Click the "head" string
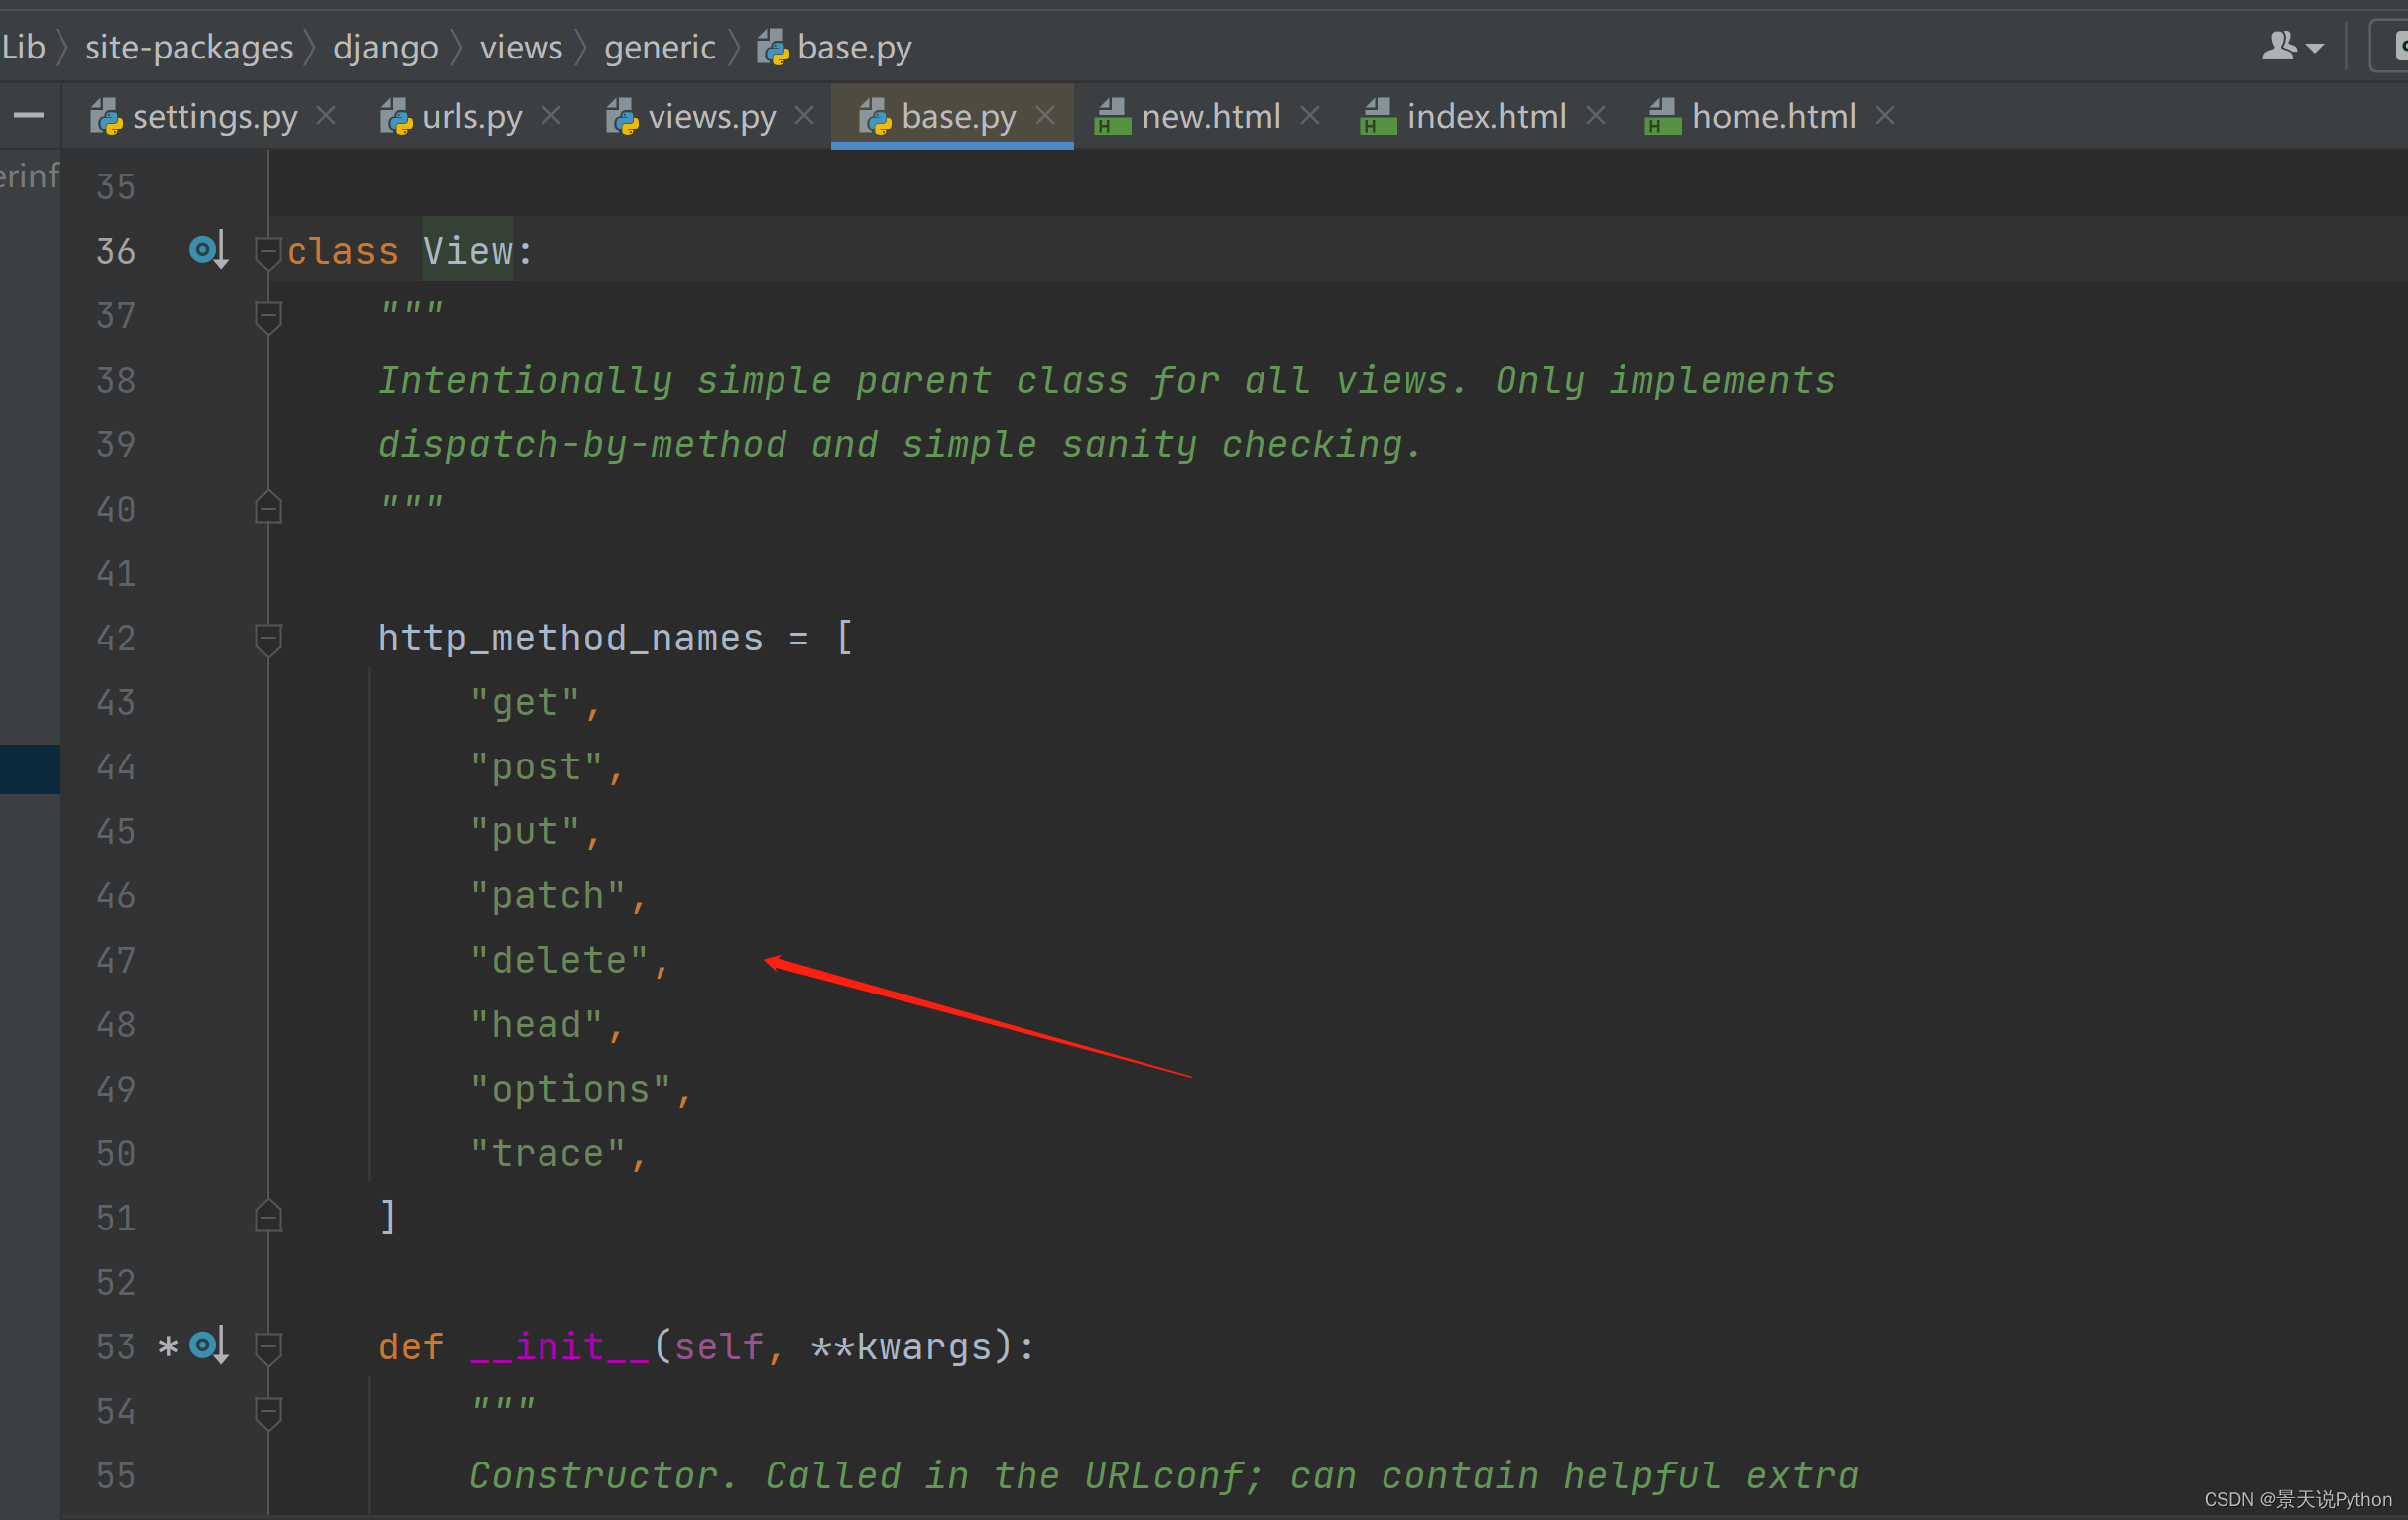This screenshot has width=2408, height=1520. [536, 1025]
